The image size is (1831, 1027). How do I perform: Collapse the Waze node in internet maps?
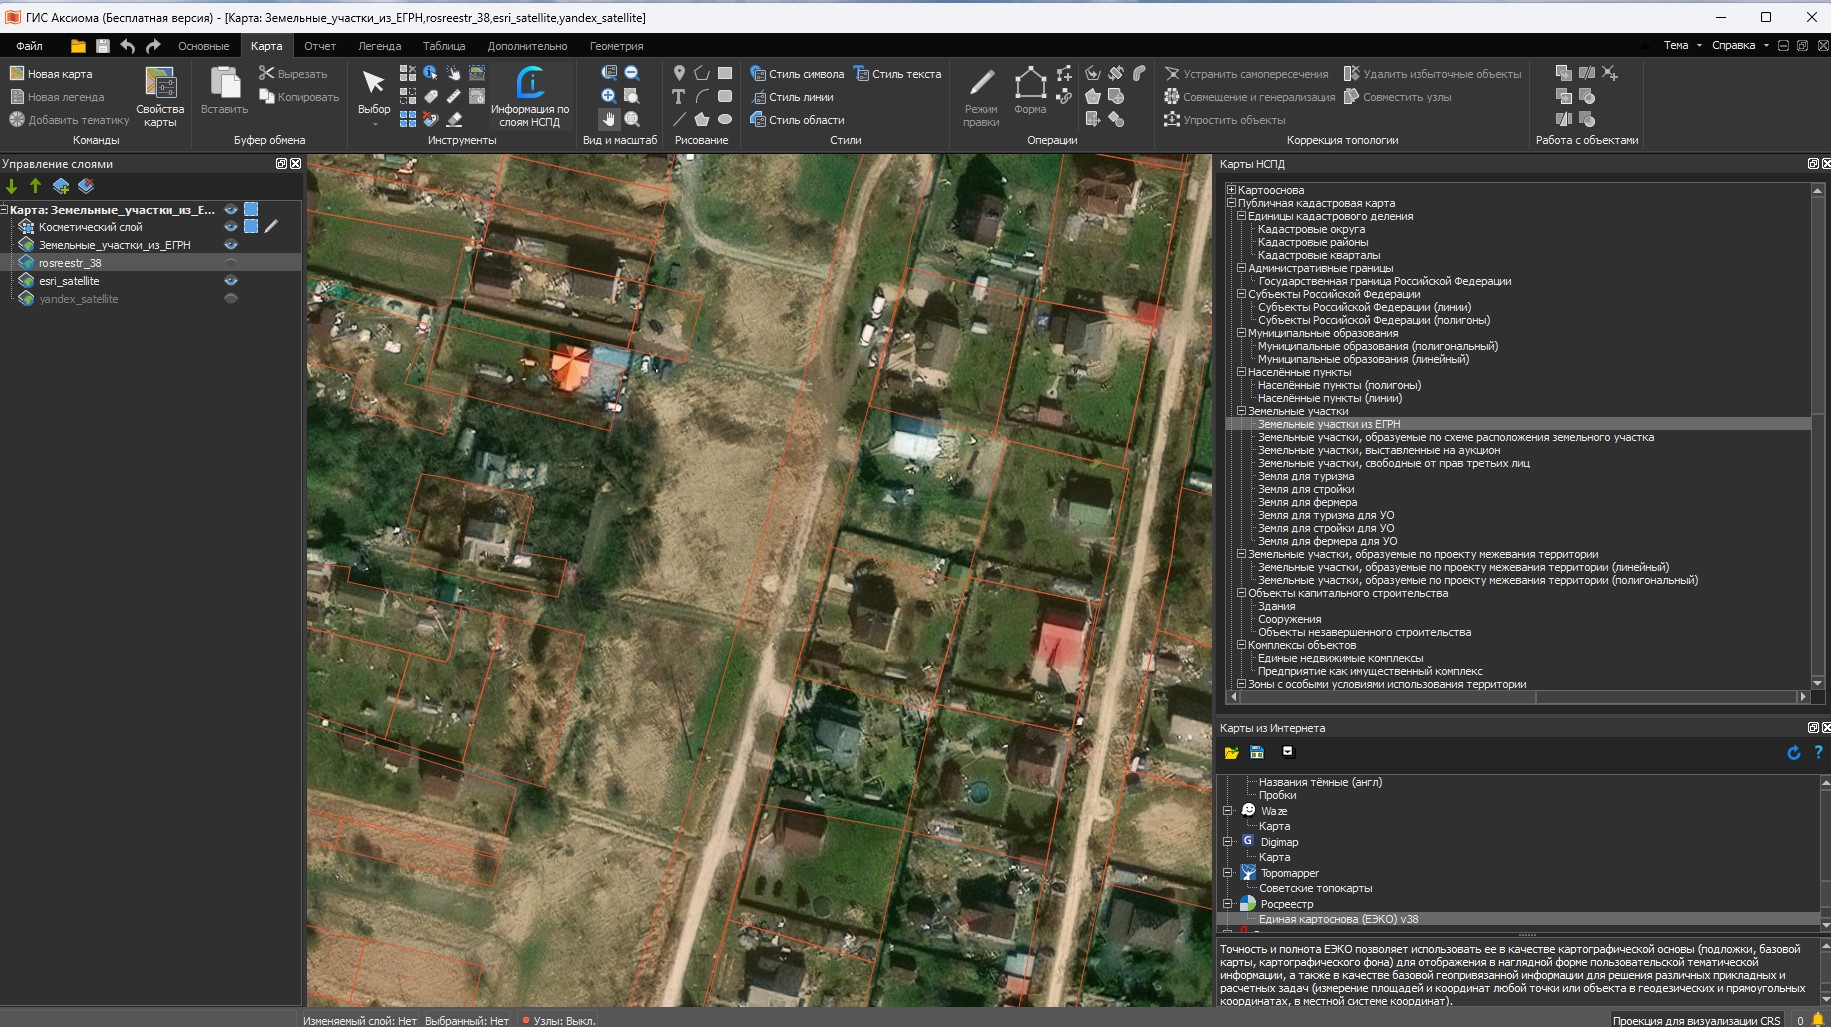[x=1227, y=811]
